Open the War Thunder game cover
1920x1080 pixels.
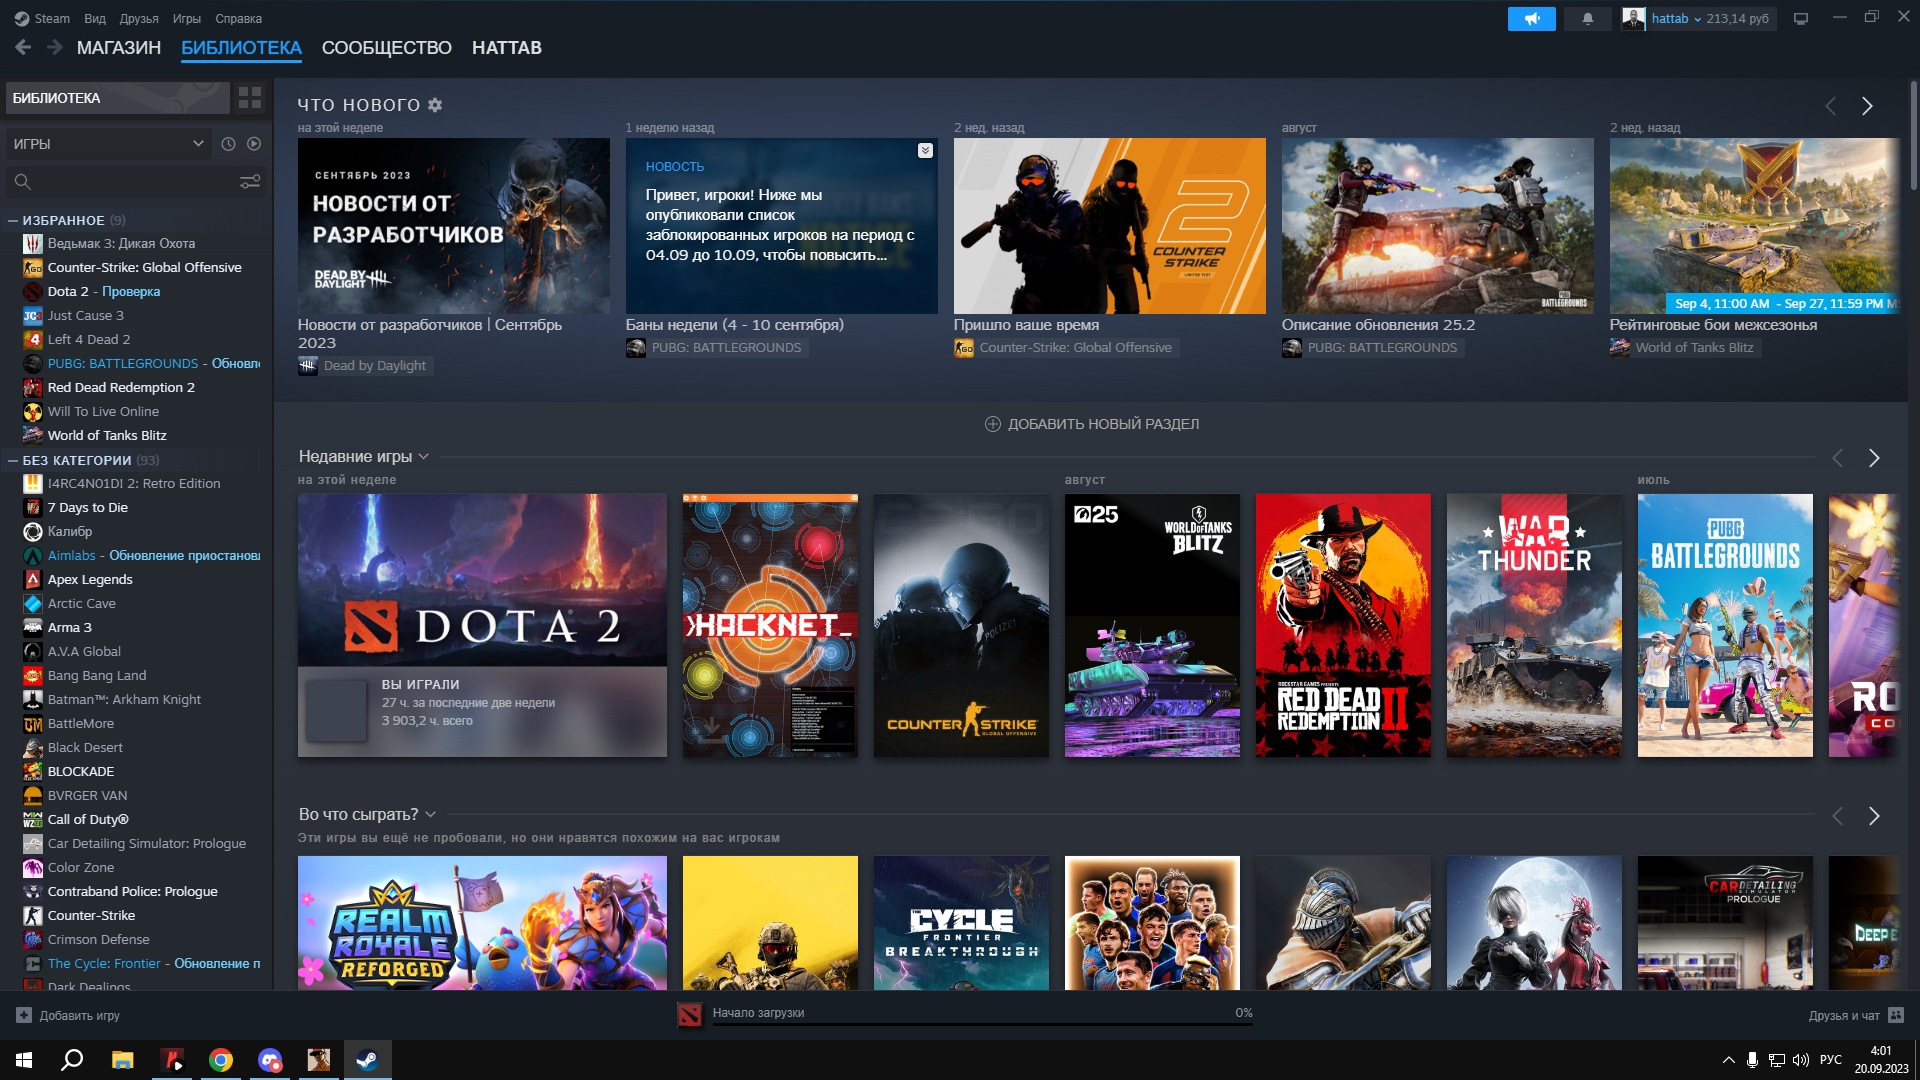(1534, 625)
